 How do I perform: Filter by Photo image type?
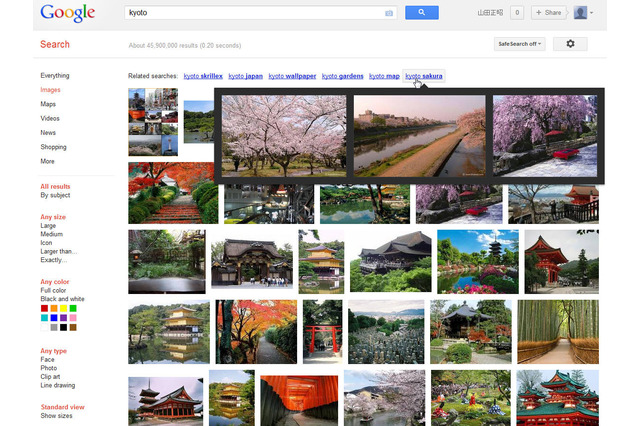pyautogui.click(x=49, y=368)
